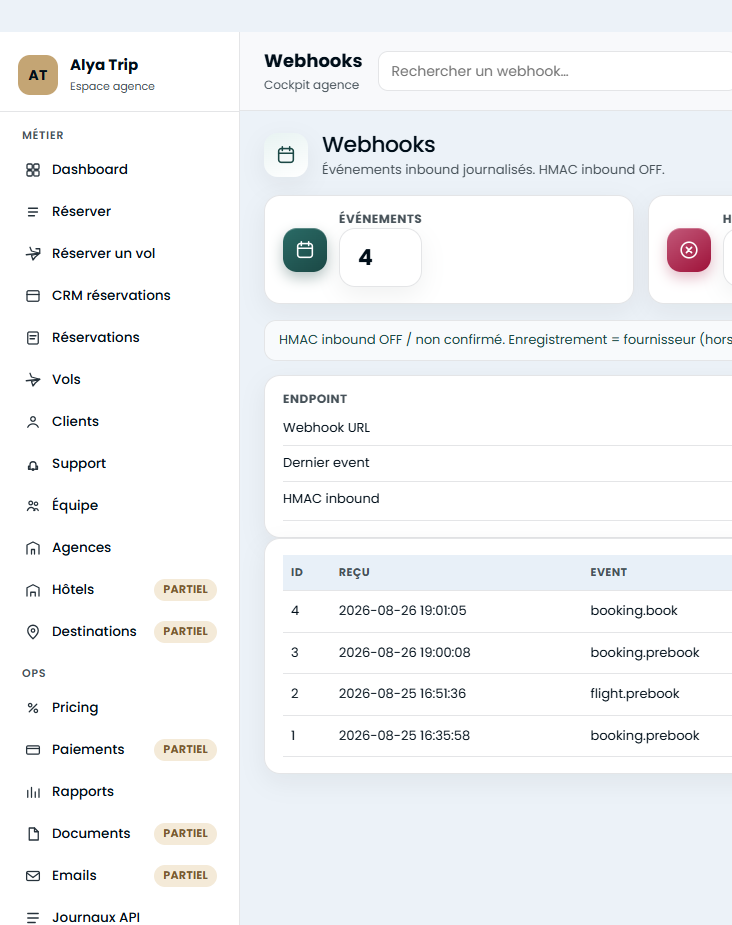Click the Réserver un vol plane icon

33,254
